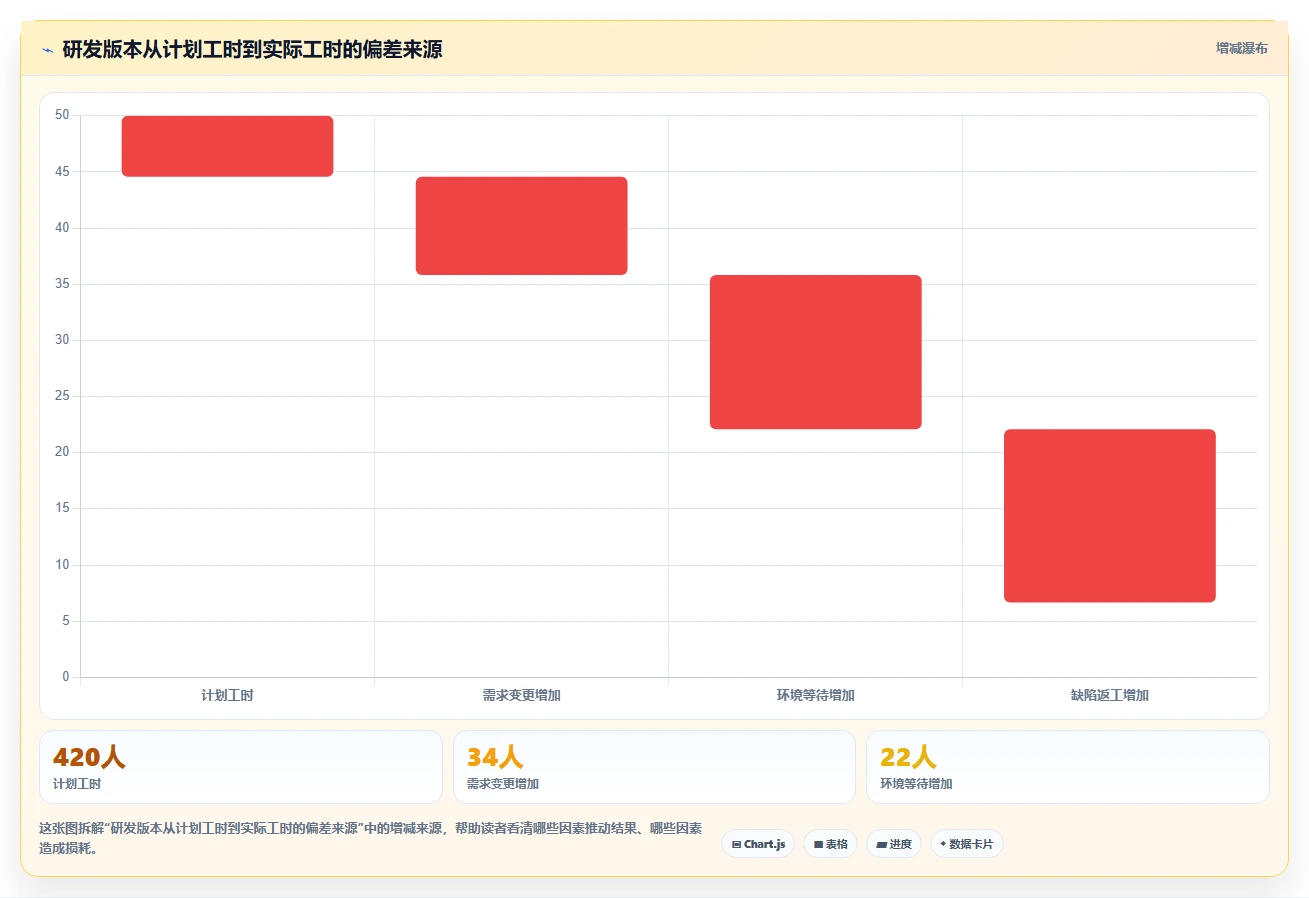
Task: Select the red 环境等待增加 waterfall bar
Action: click(x=815, y=352)
